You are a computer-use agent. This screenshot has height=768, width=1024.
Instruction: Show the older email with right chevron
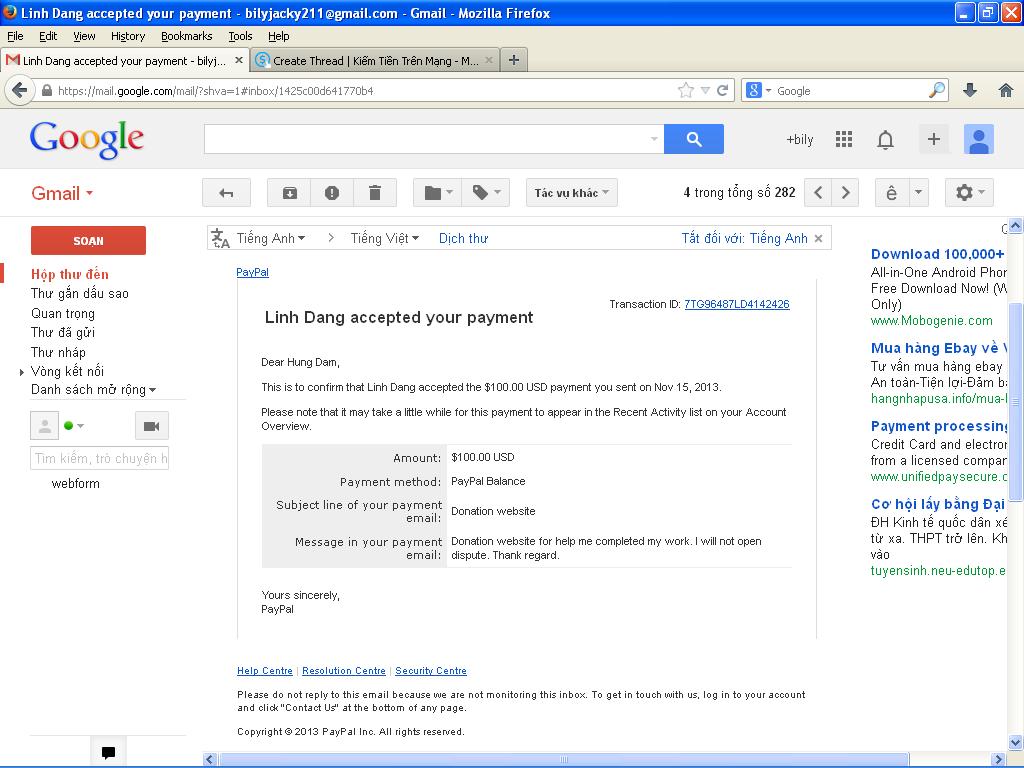(x=846, y=193)
